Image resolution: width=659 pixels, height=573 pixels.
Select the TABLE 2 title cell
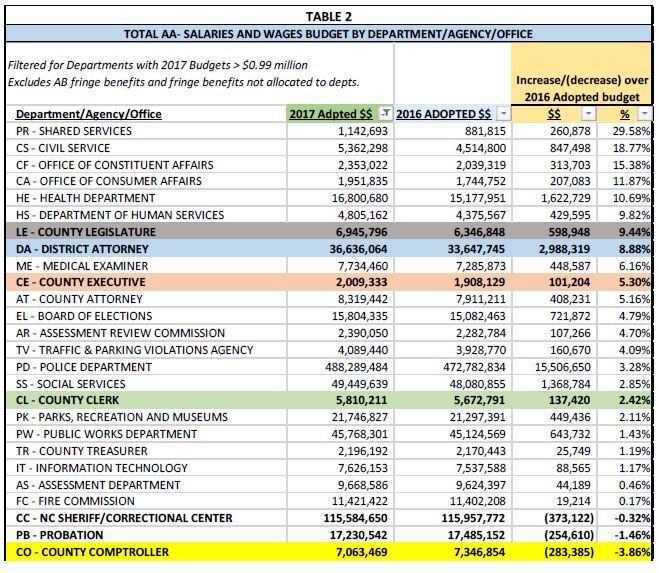[x=329, y=16]
